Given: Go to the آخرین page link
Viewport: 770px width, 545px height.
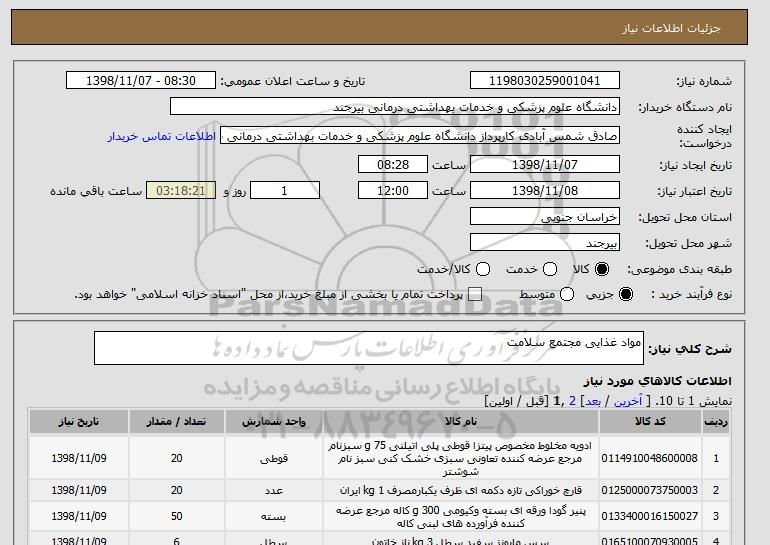Looking at the screenshot, I should (x=628, y=401).
